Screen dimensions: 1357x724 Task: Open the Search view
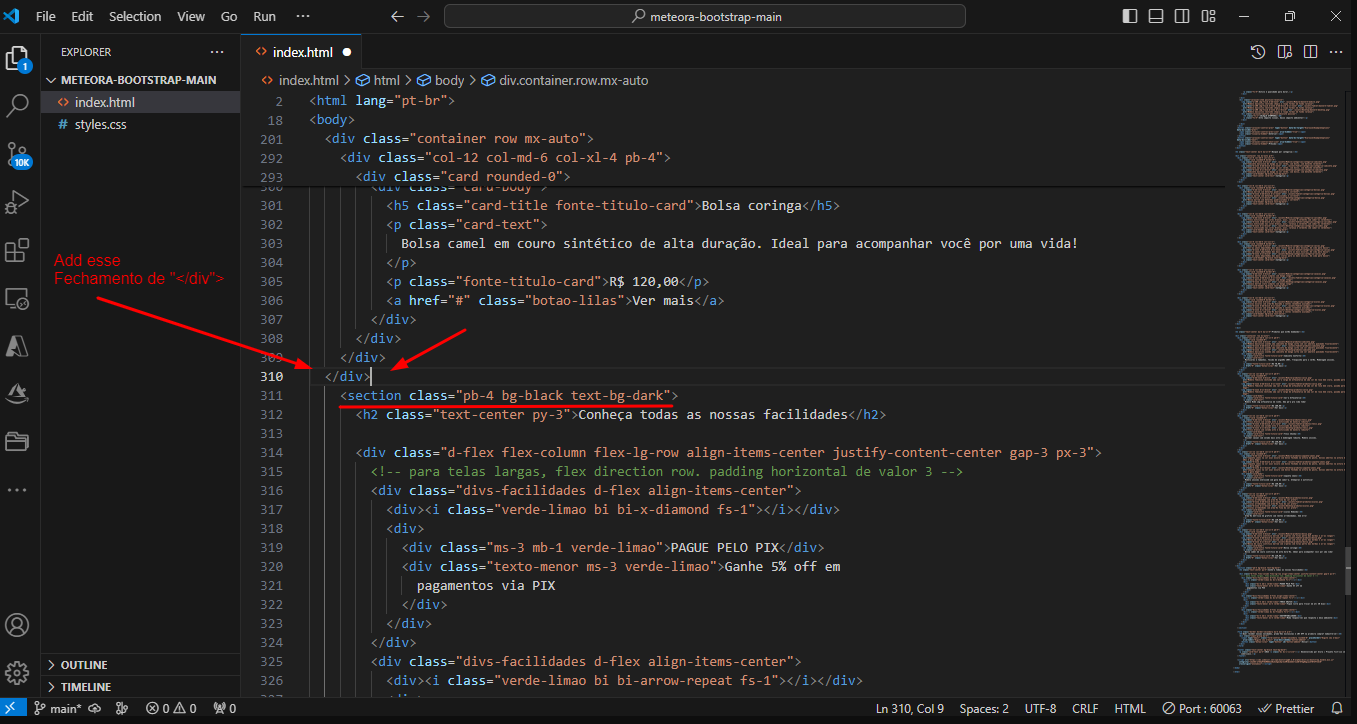point(17,104)
